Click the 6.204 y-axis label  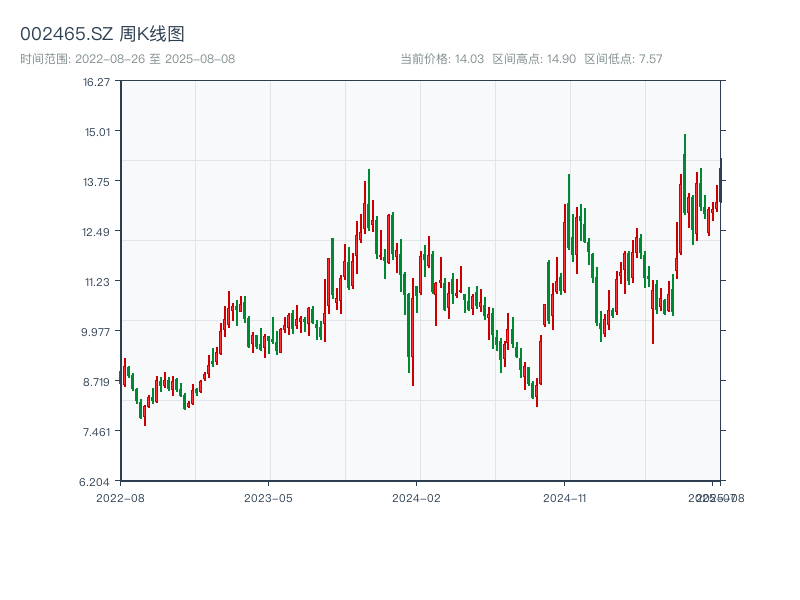point(96,482)
